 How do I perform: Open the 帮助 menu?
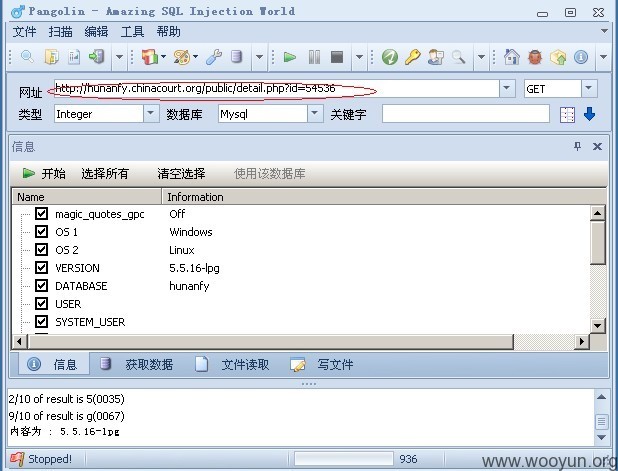(168, 32)
